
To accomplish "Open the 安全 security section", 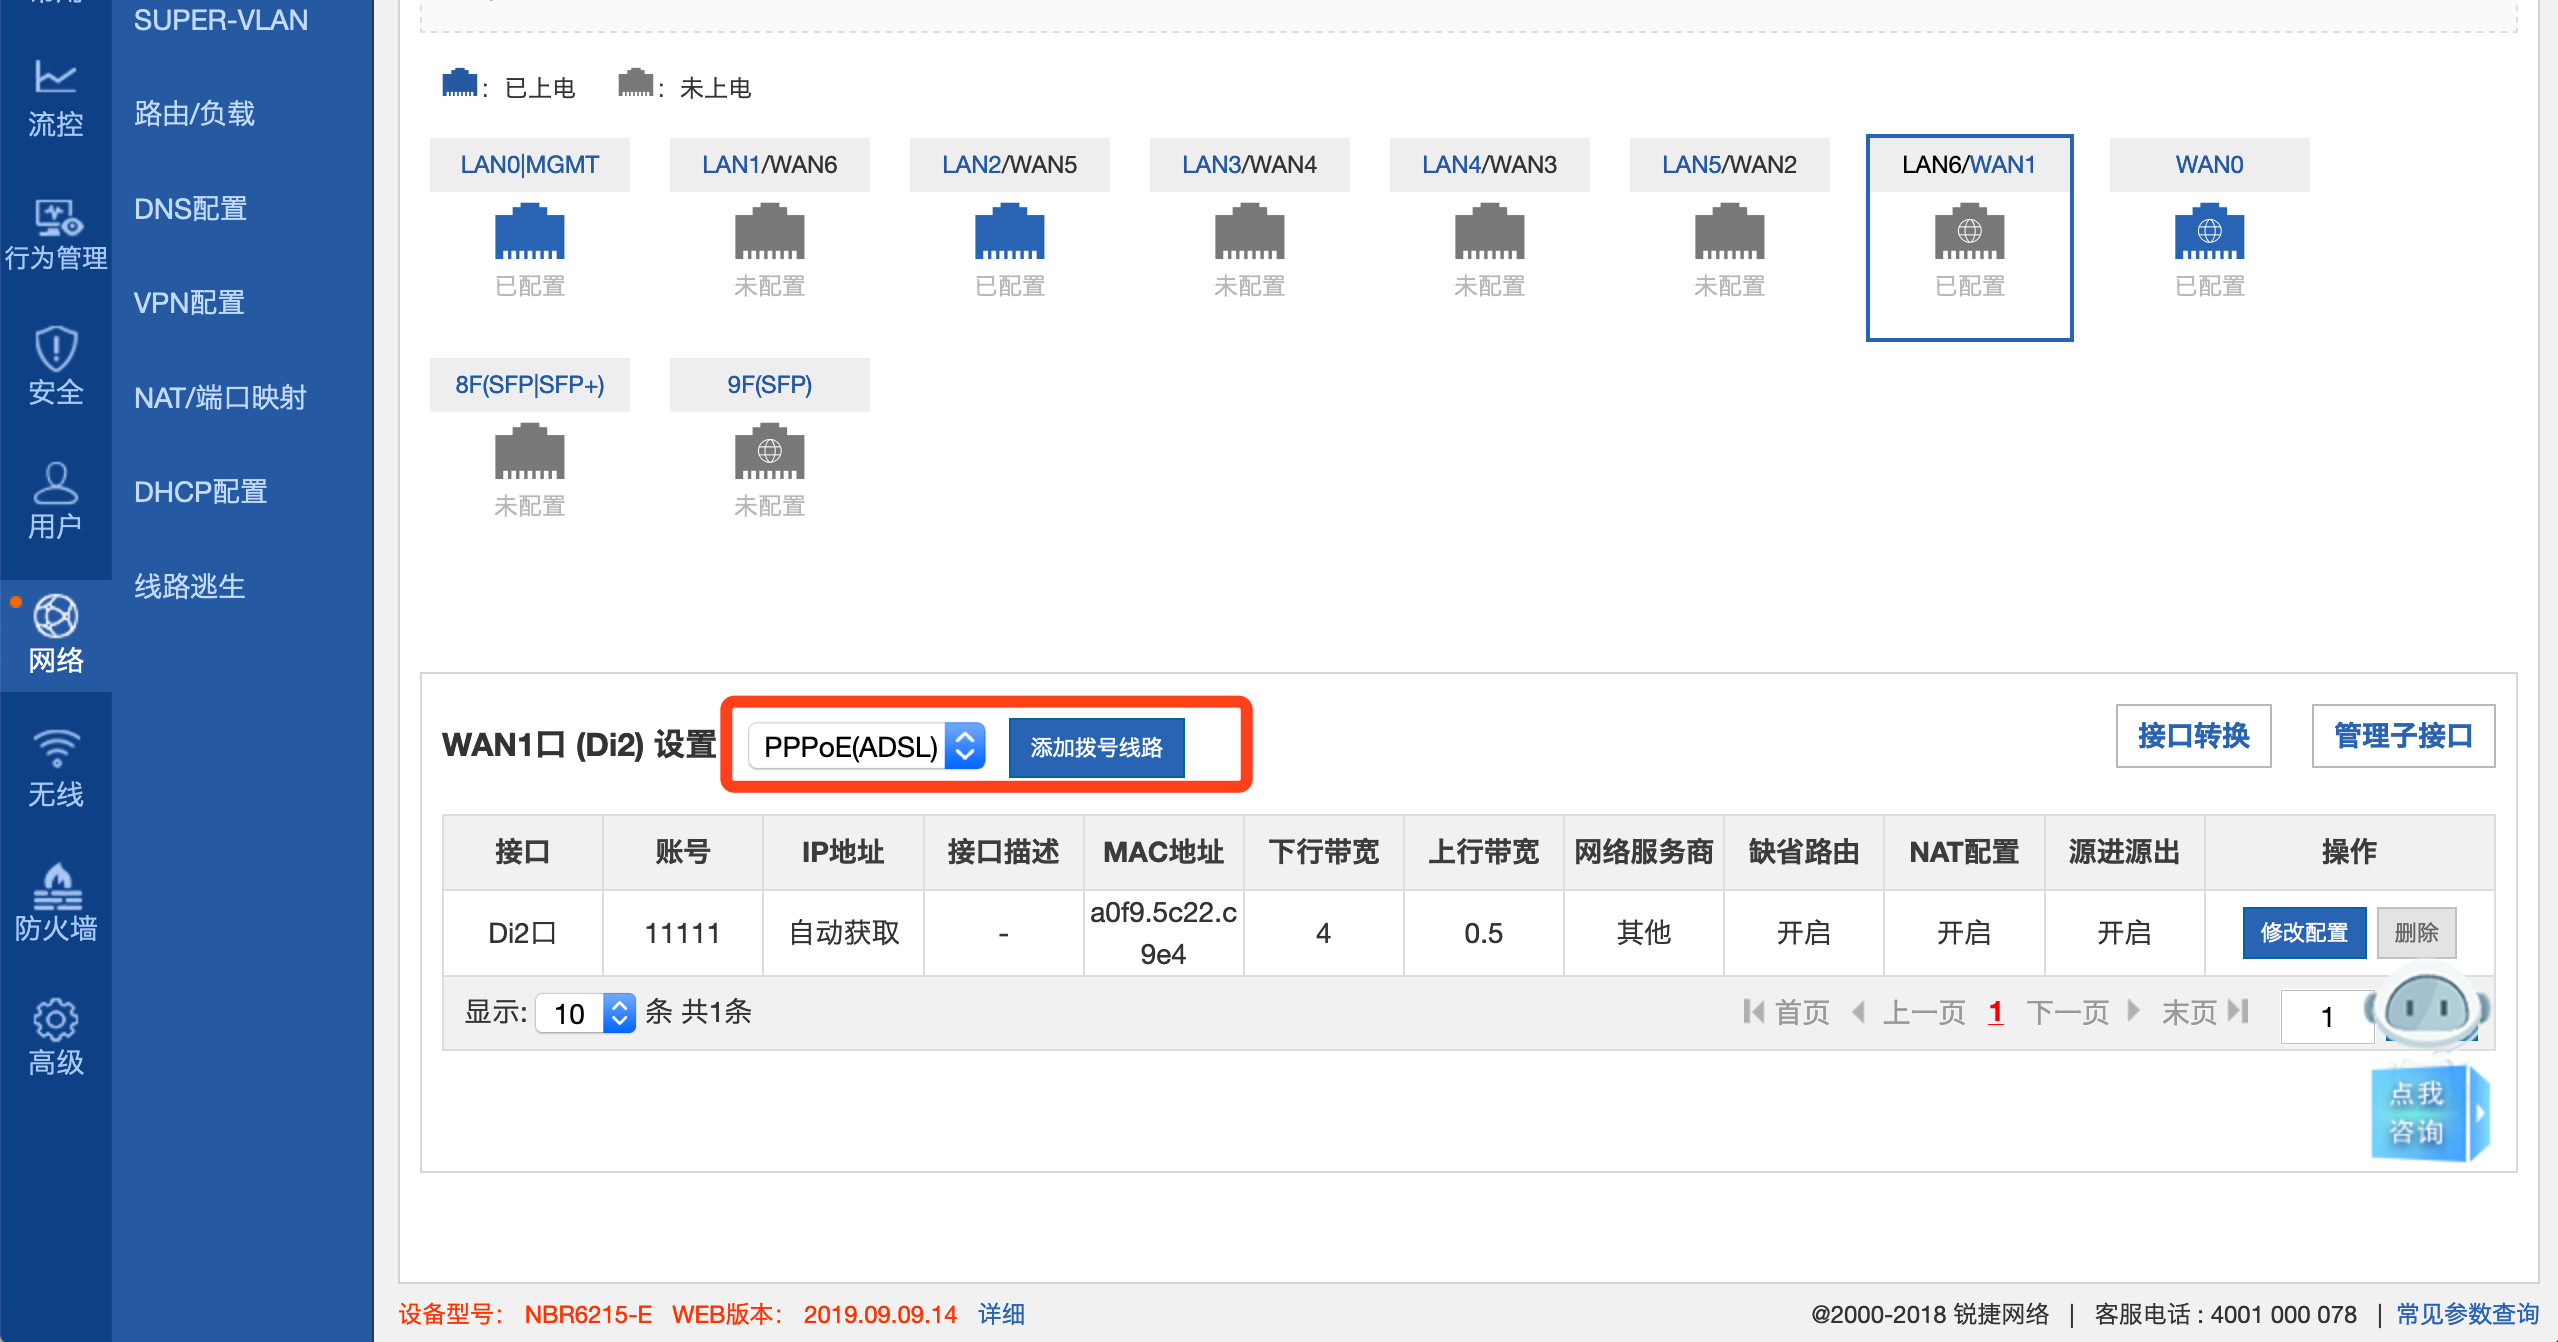I will (55, 366).
